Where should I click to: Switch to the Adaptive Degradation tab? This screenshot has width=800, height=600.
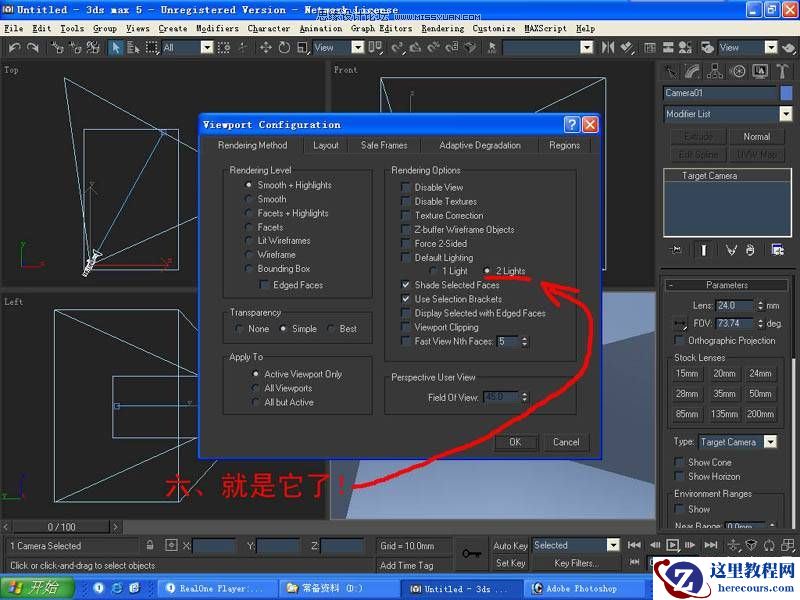pos(480,145)
